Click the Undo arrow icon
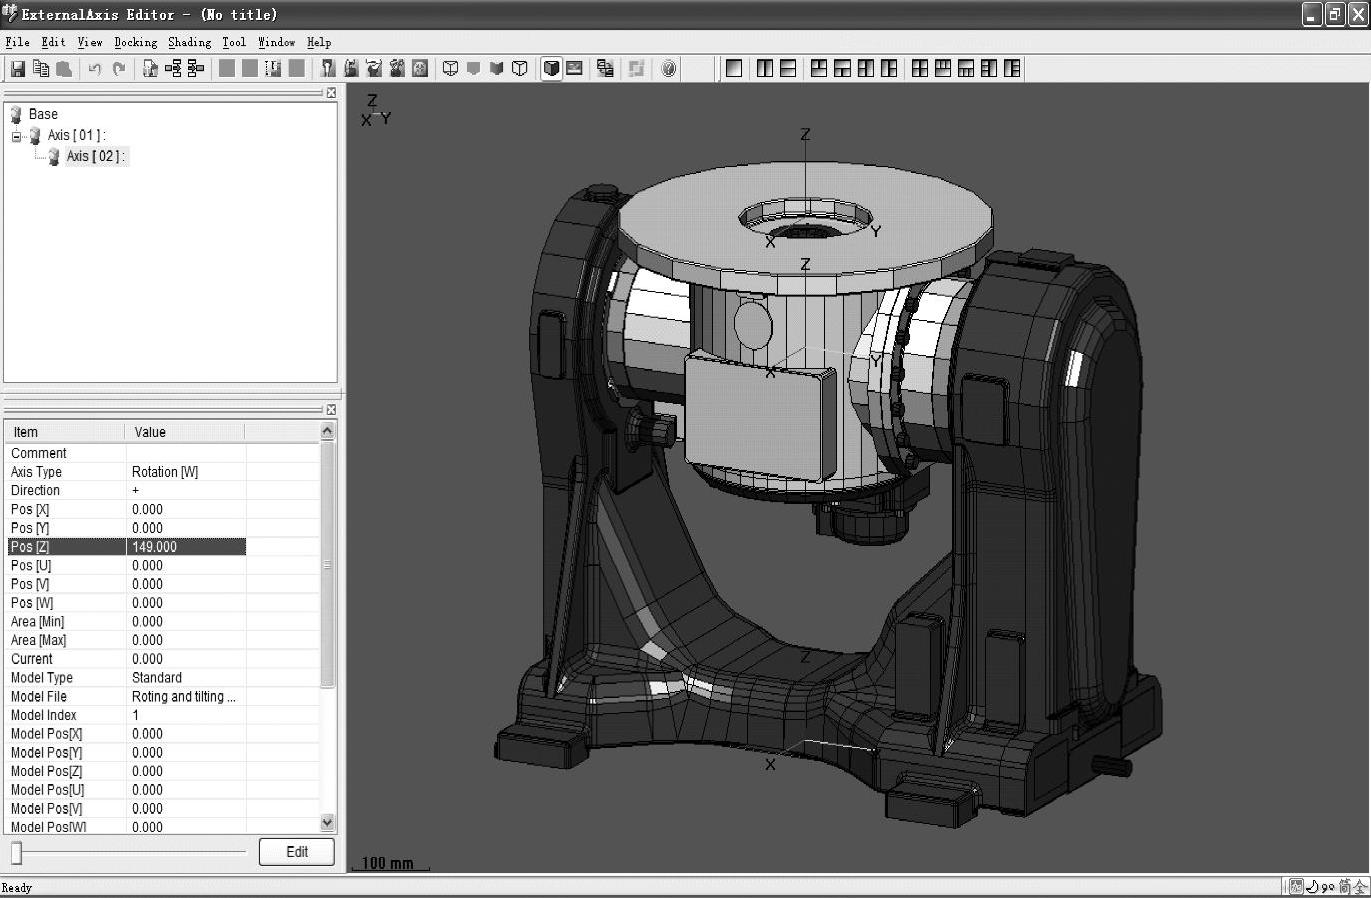The image size is (1371, 898). click(x=95, y=69)
